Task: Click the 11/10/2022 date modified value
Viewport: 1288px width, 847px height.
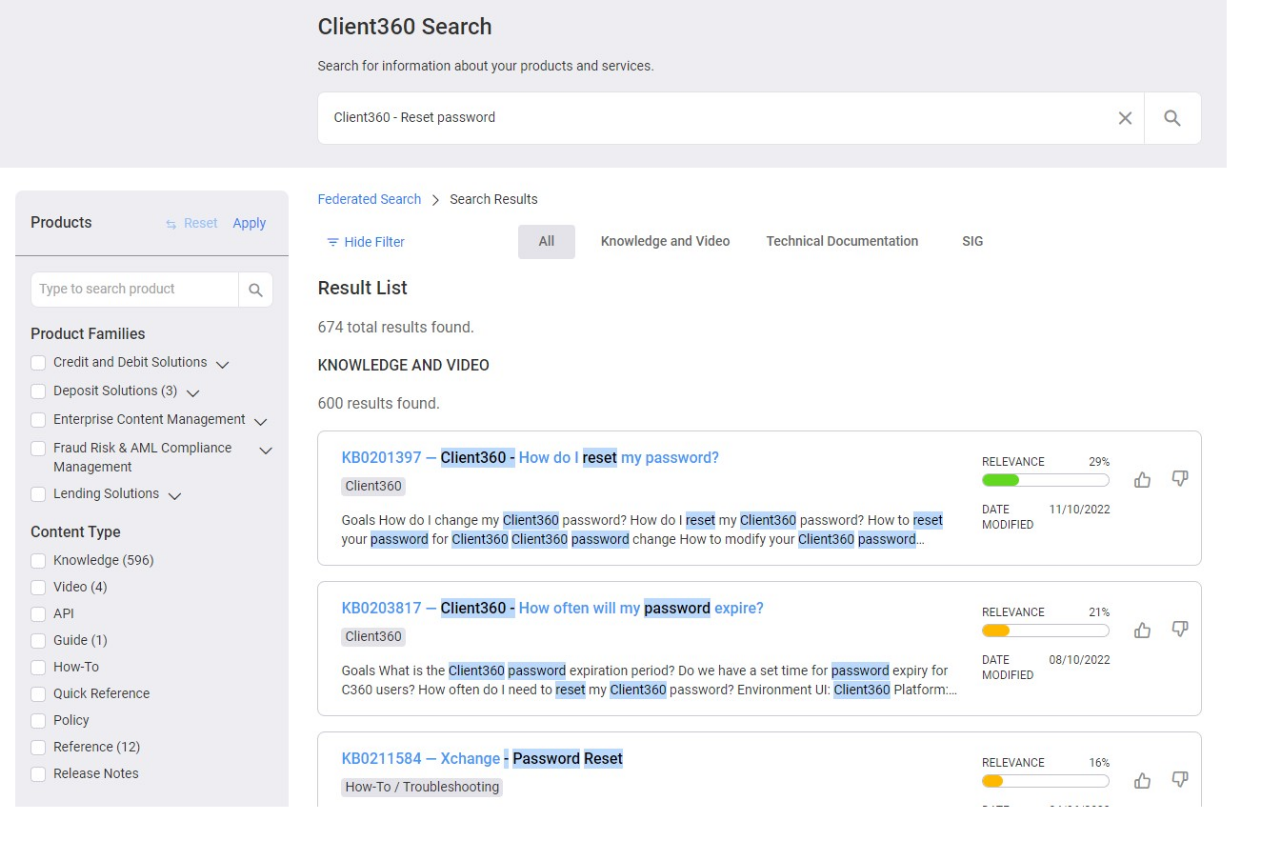Action: 1079,510
